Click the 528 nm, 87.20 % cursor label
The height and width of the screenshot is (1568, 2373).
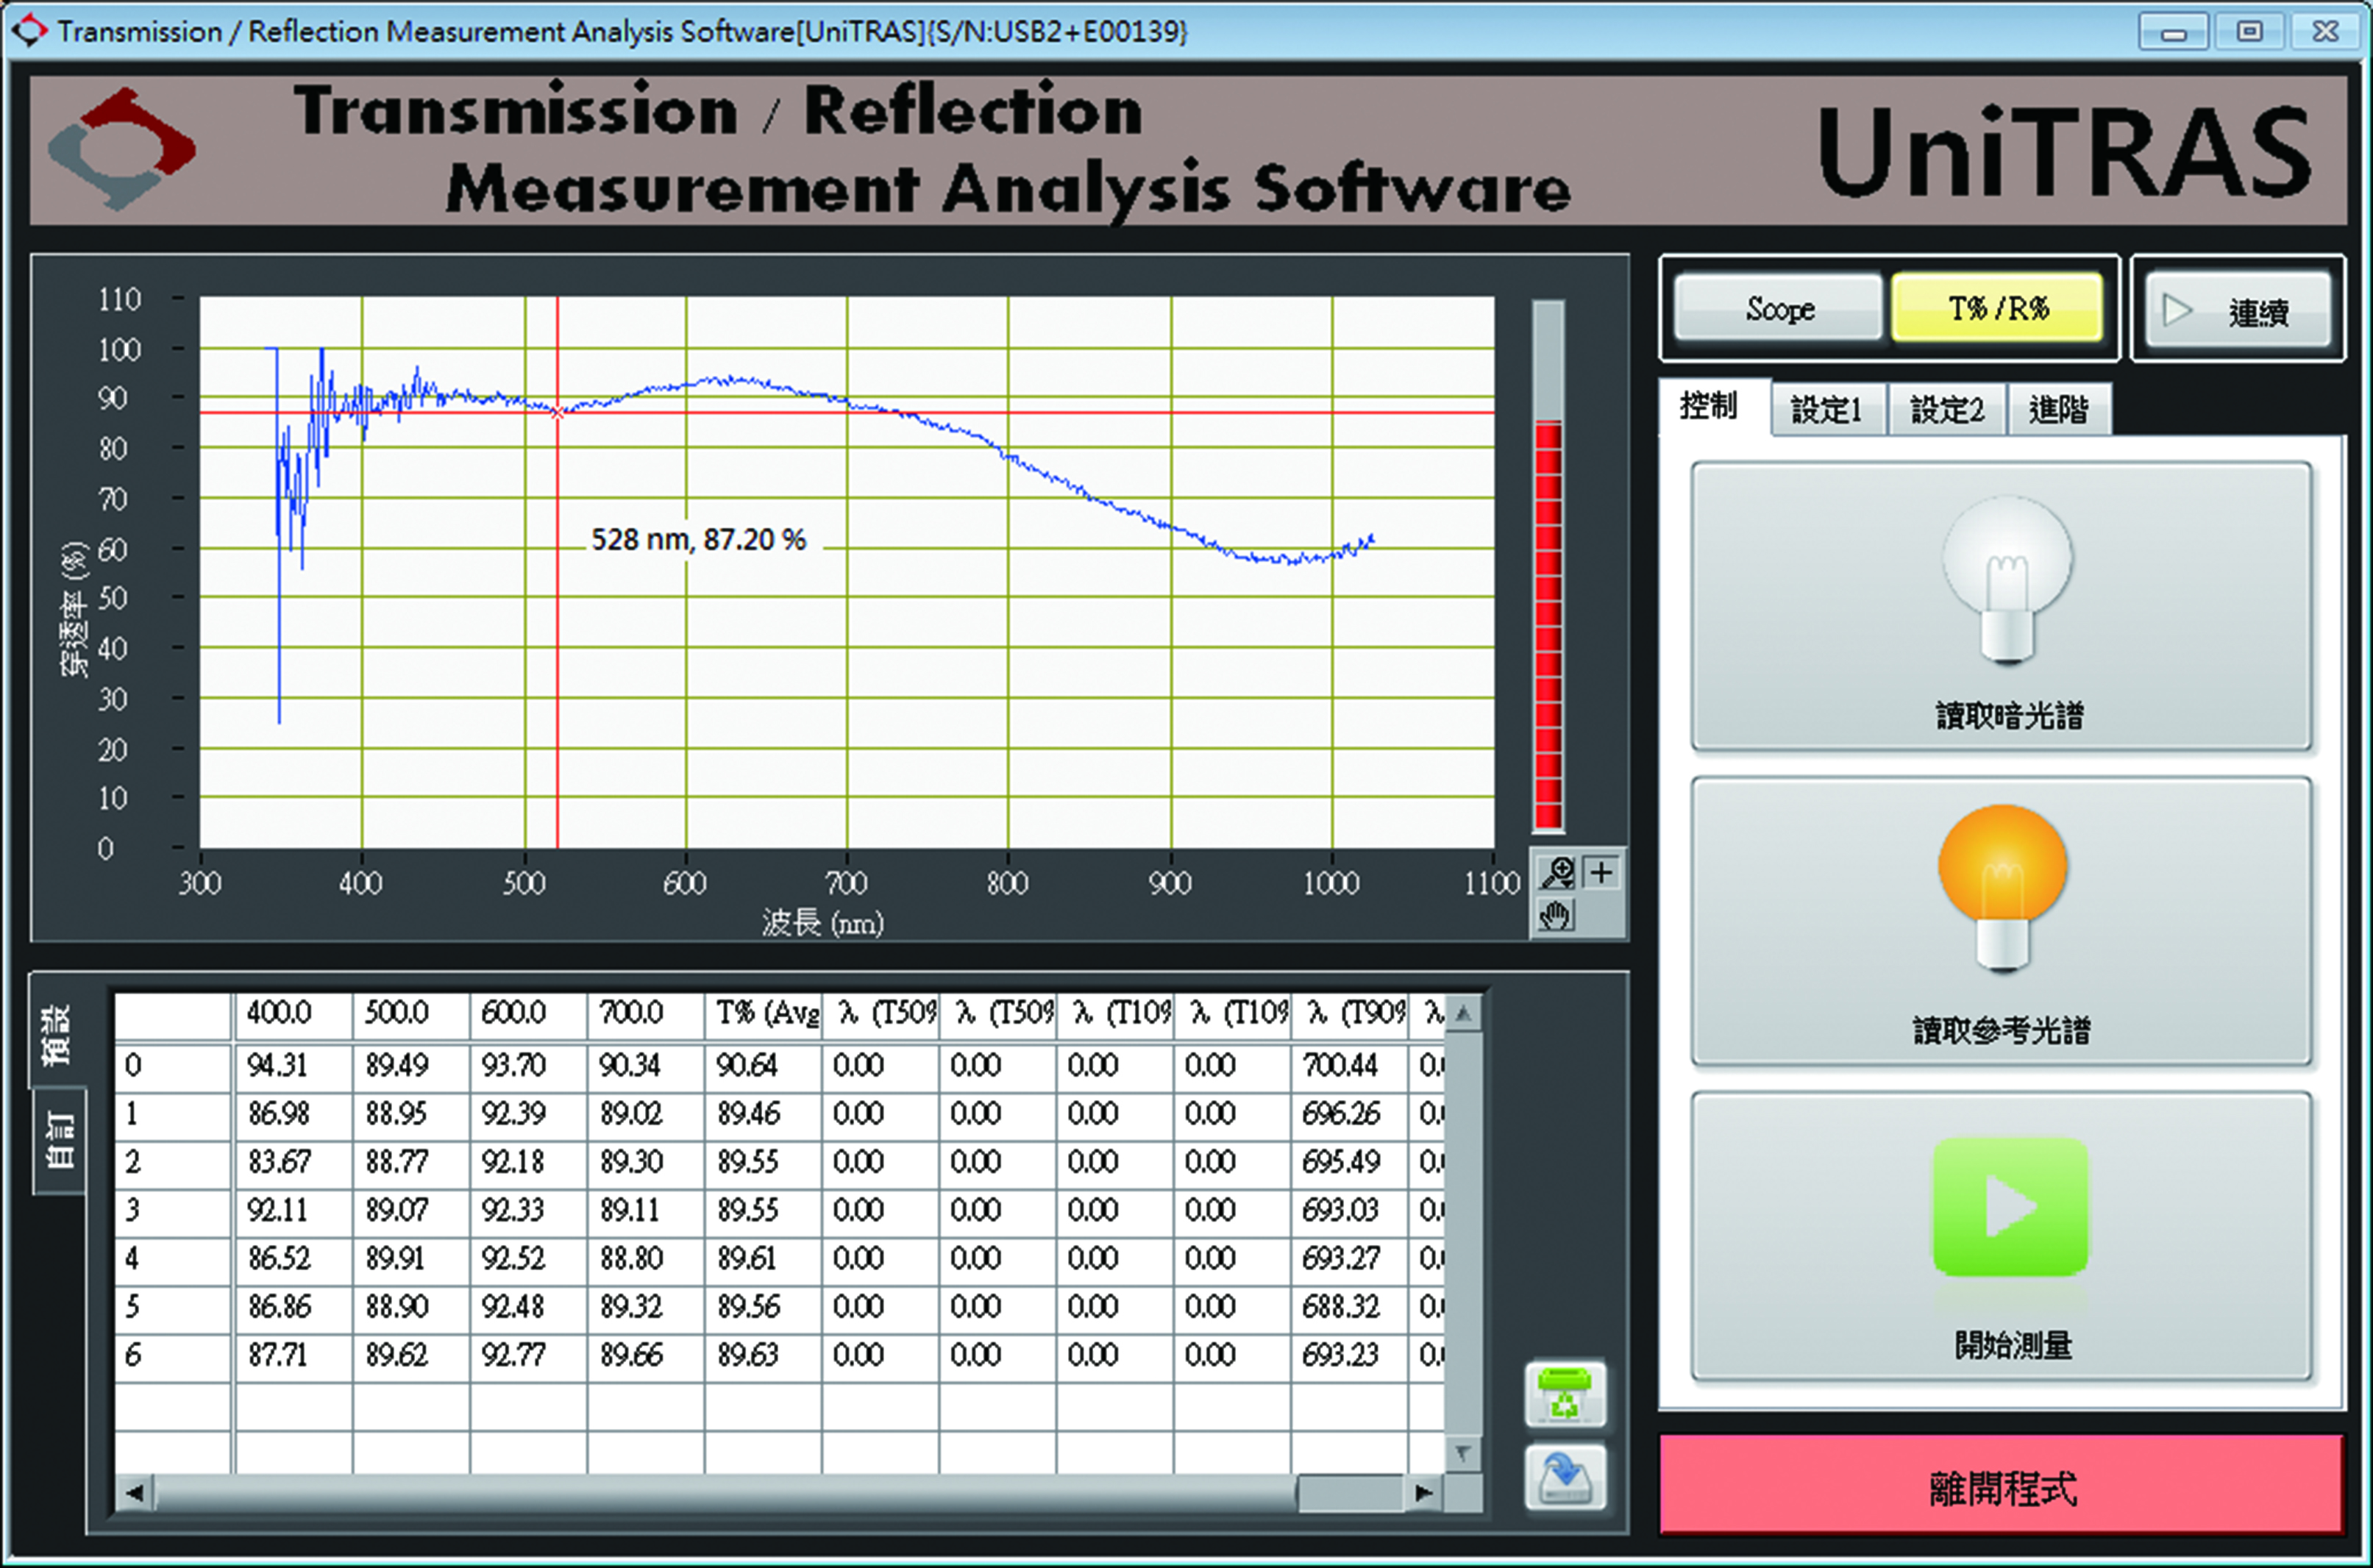point(698,540)
